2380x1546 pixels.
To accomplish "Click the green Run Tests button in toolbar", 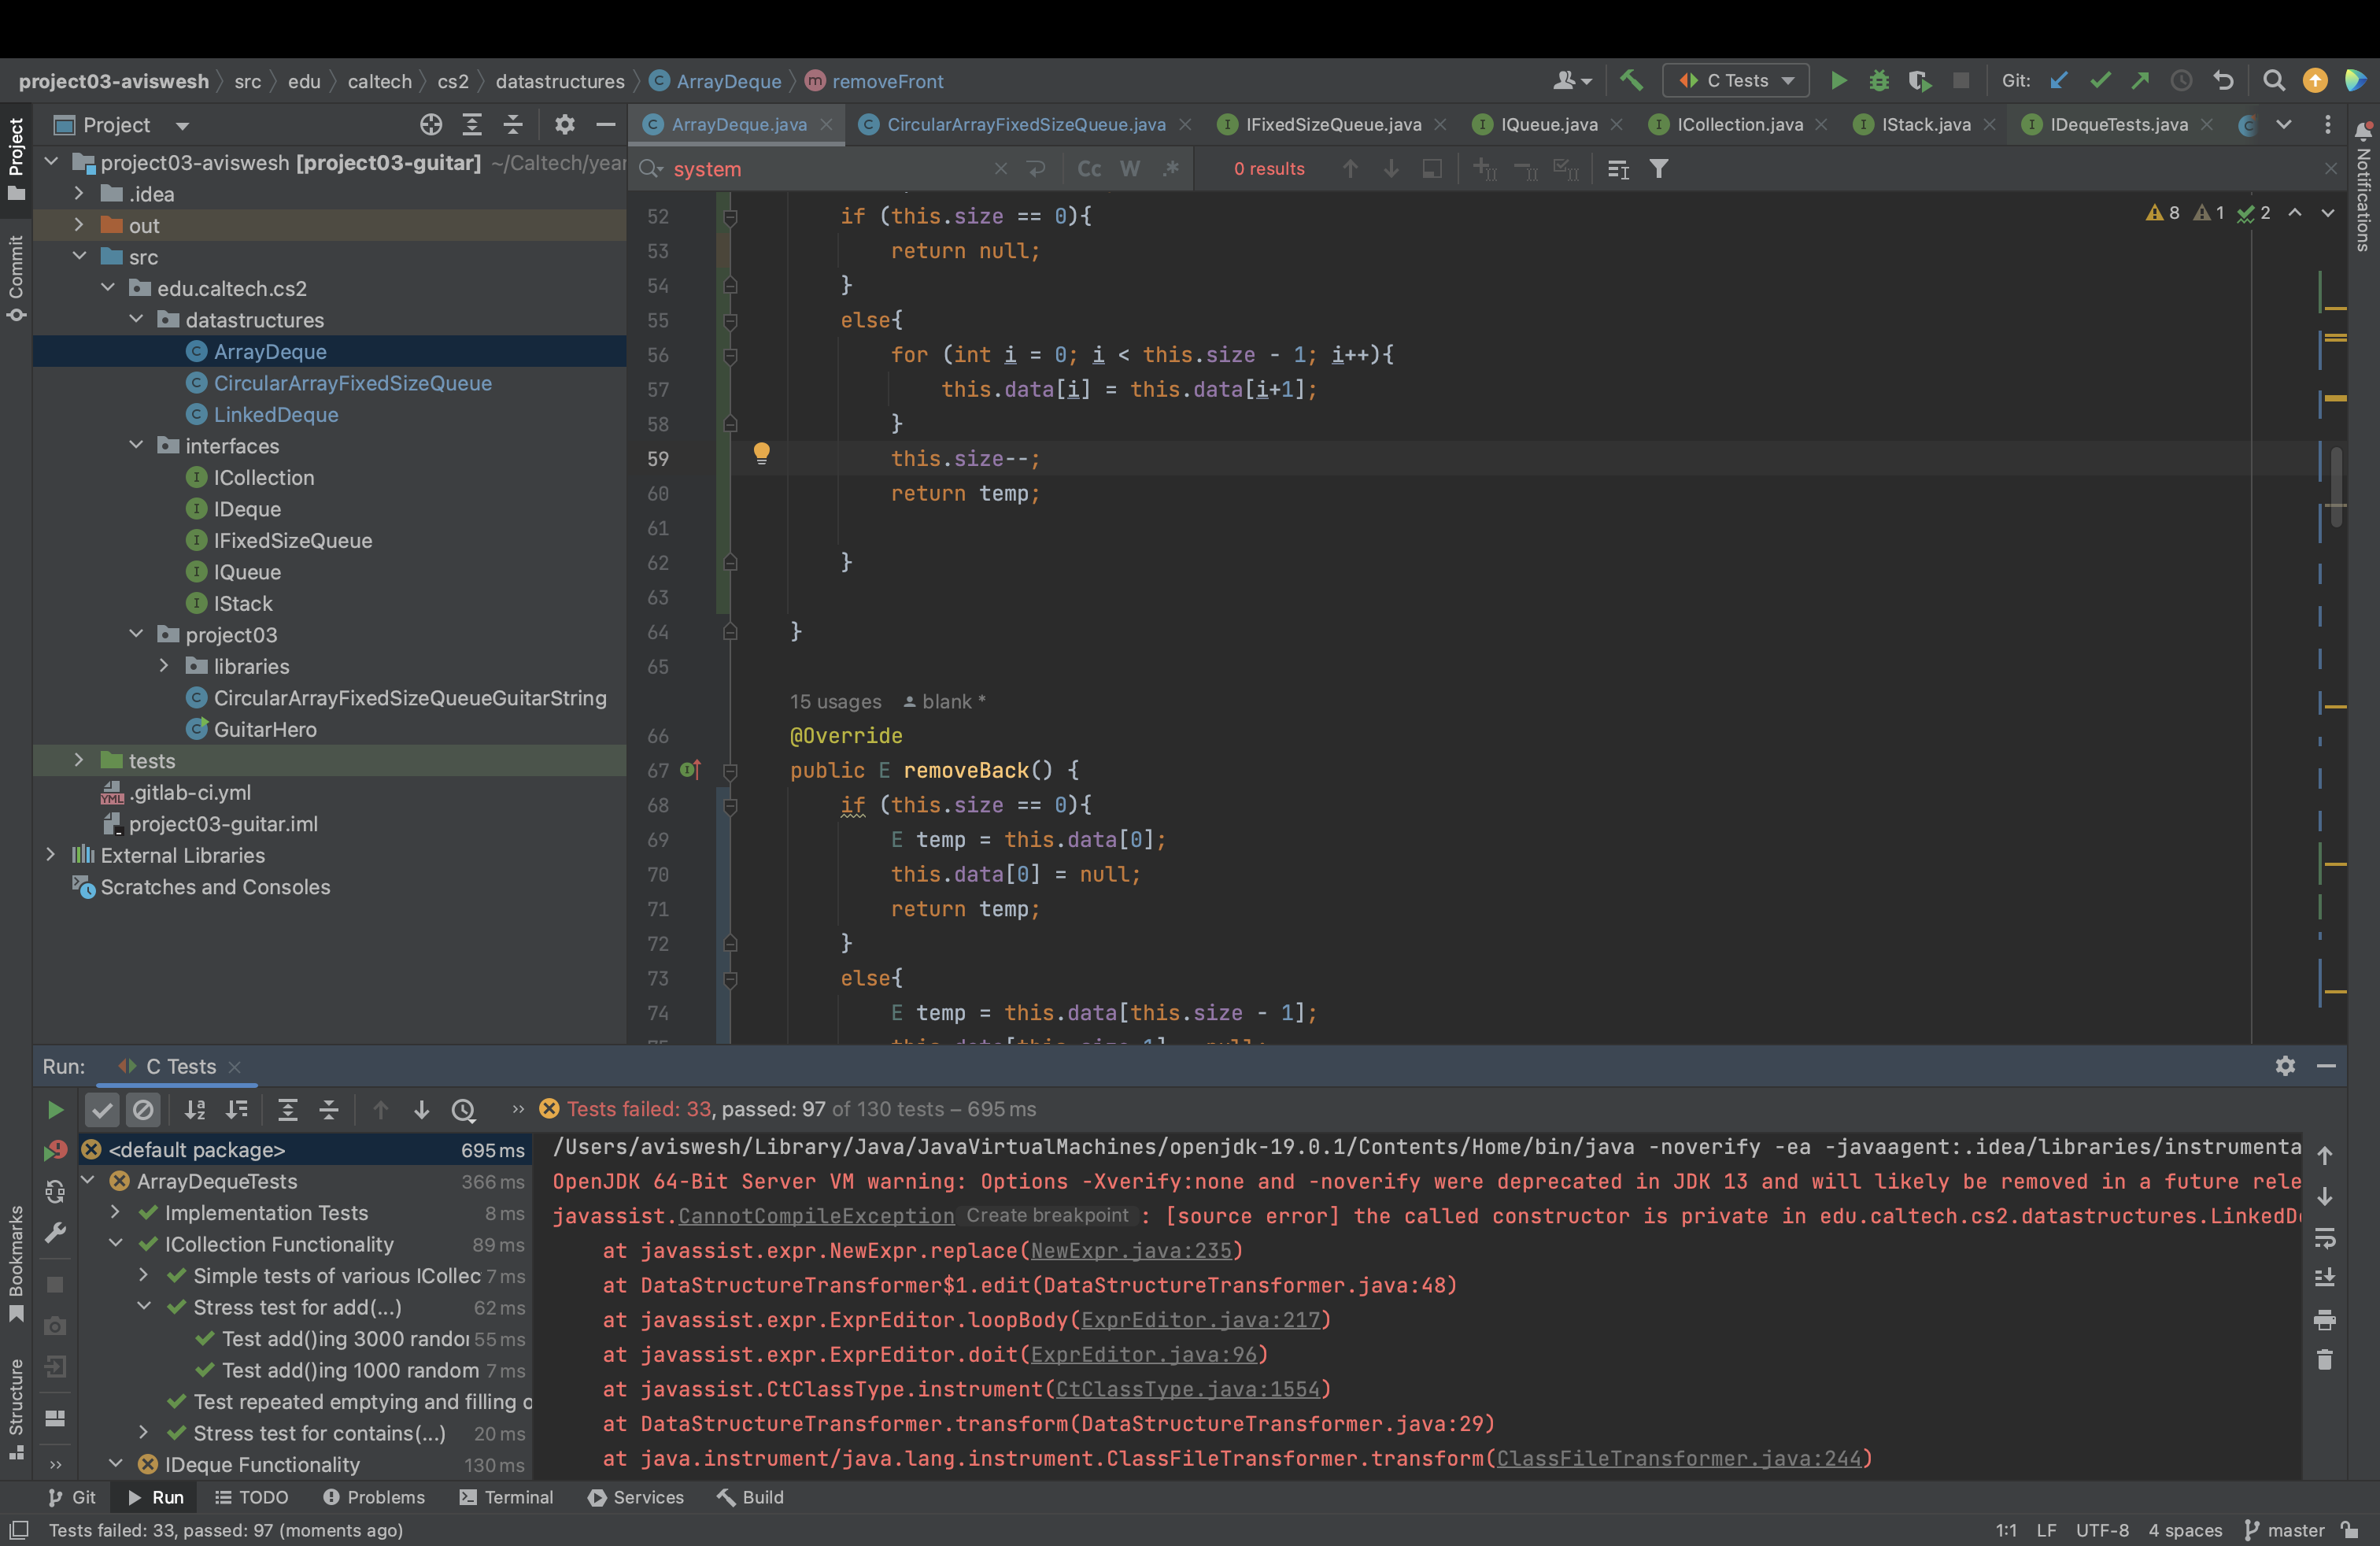I will tap(1838, 81).
